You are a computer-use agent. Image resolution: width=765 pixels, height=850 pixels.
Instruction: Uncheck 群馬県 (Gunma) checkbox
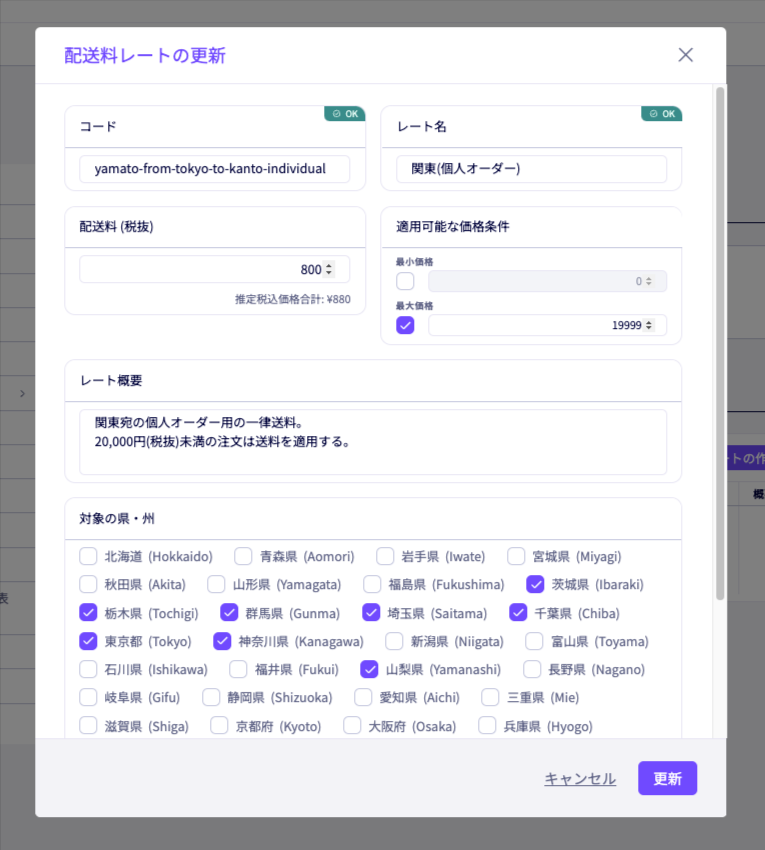tap(229, 613)
